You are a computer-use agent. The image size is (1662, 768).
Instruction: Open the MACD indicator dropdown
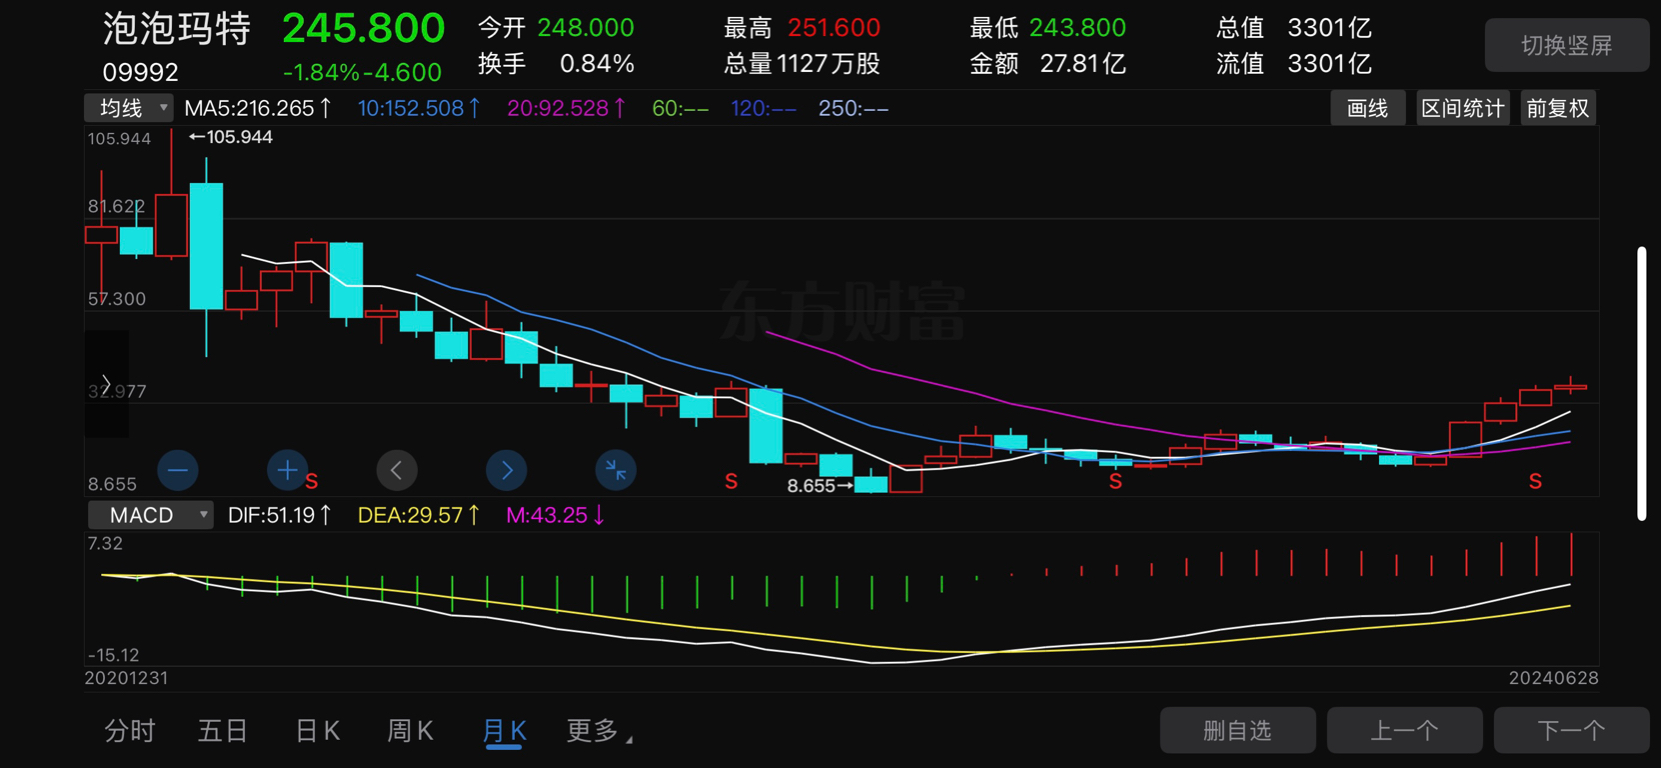[x=151, y=515]
